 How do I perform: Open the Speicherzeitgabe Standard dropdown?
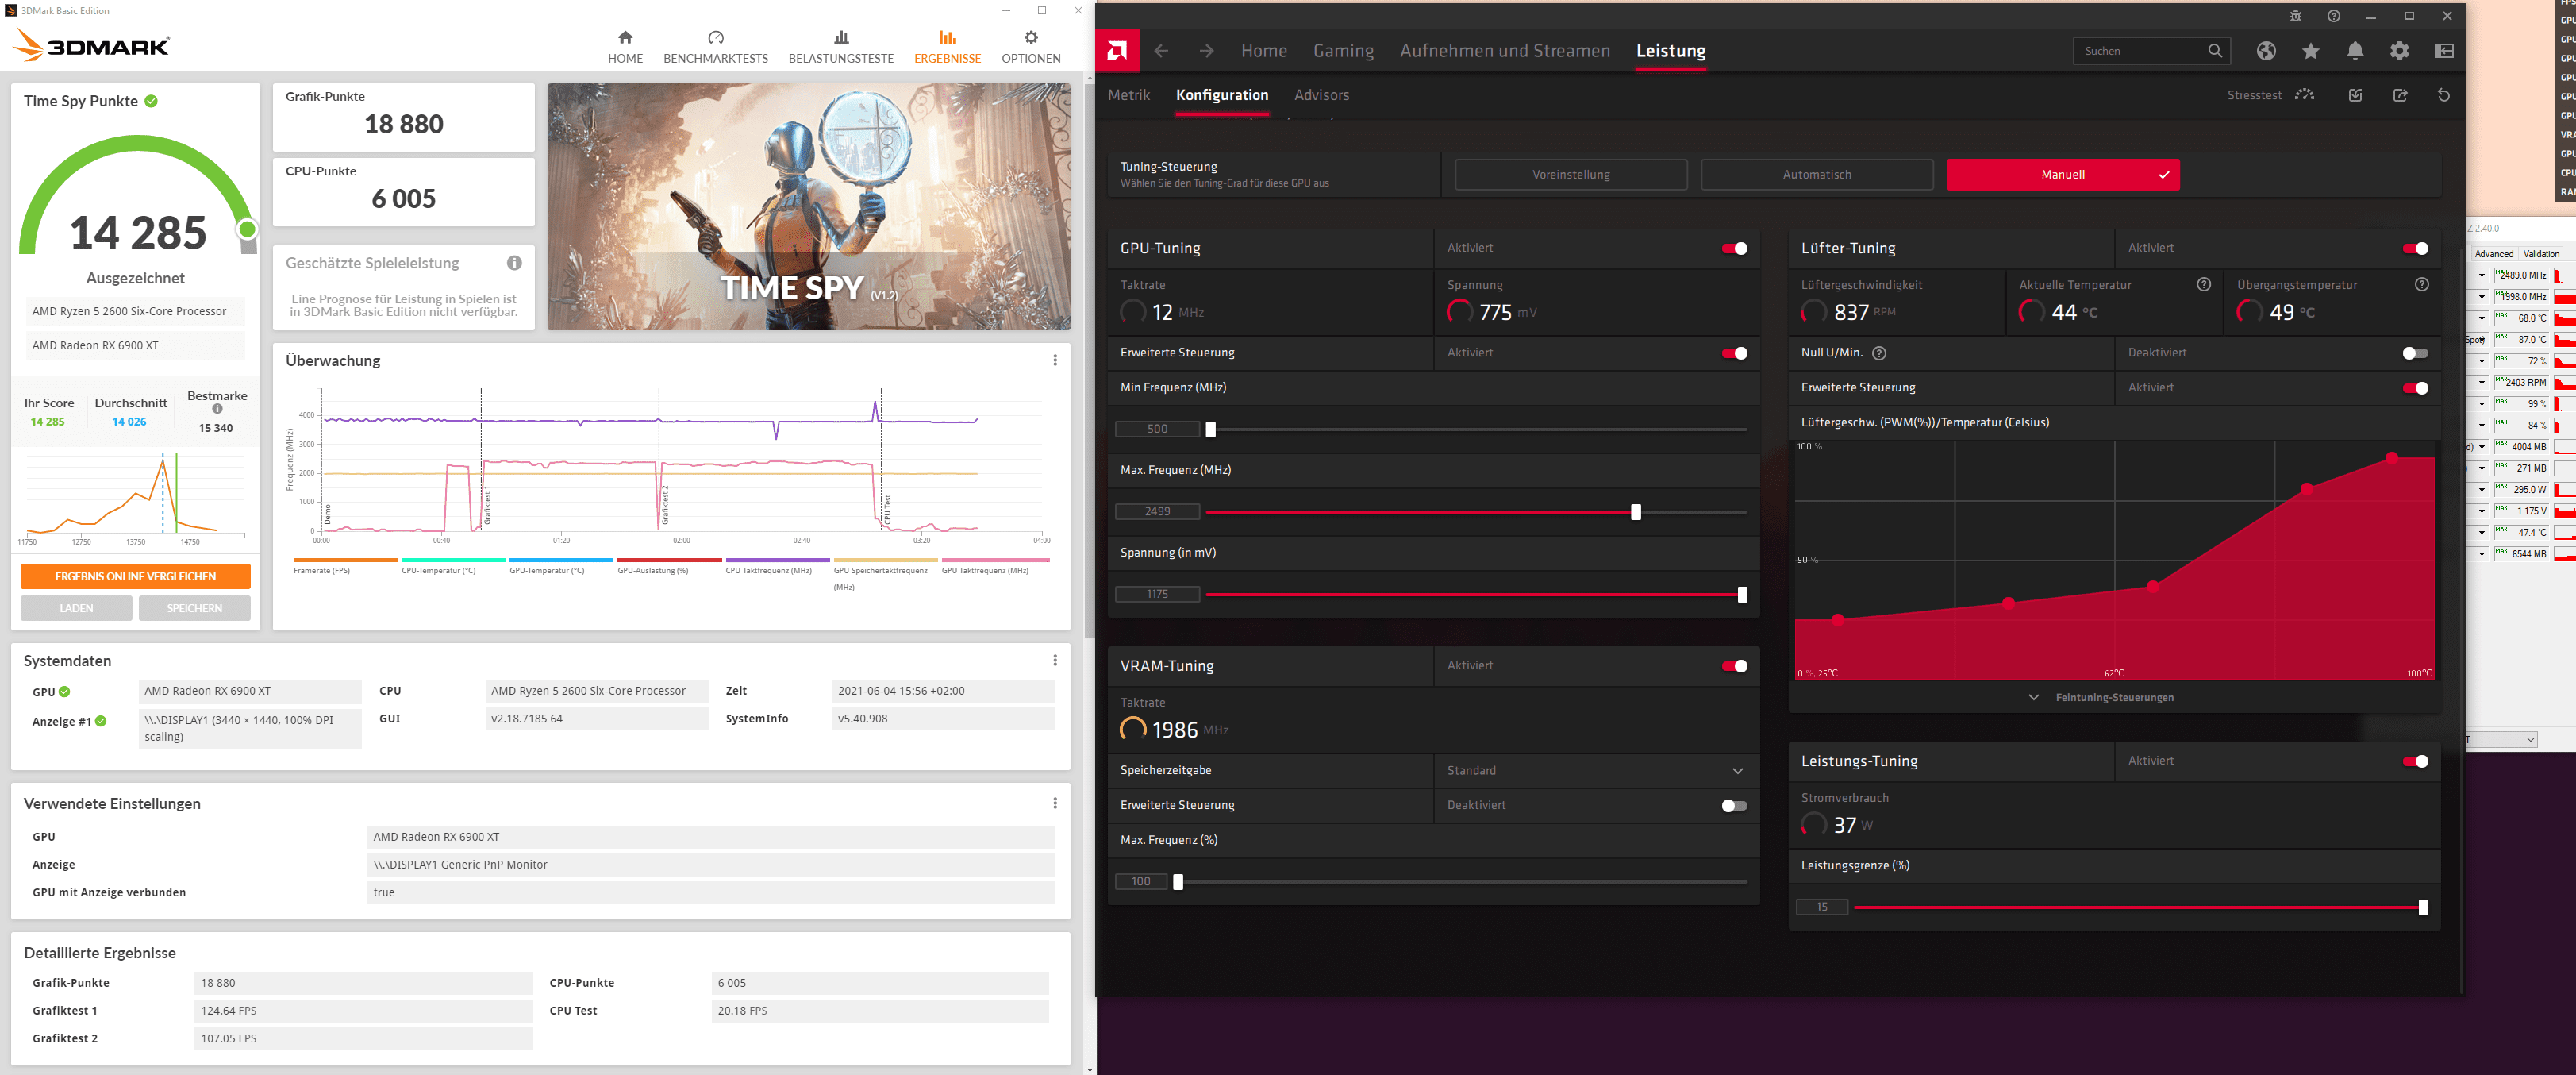coord(1596,771)
